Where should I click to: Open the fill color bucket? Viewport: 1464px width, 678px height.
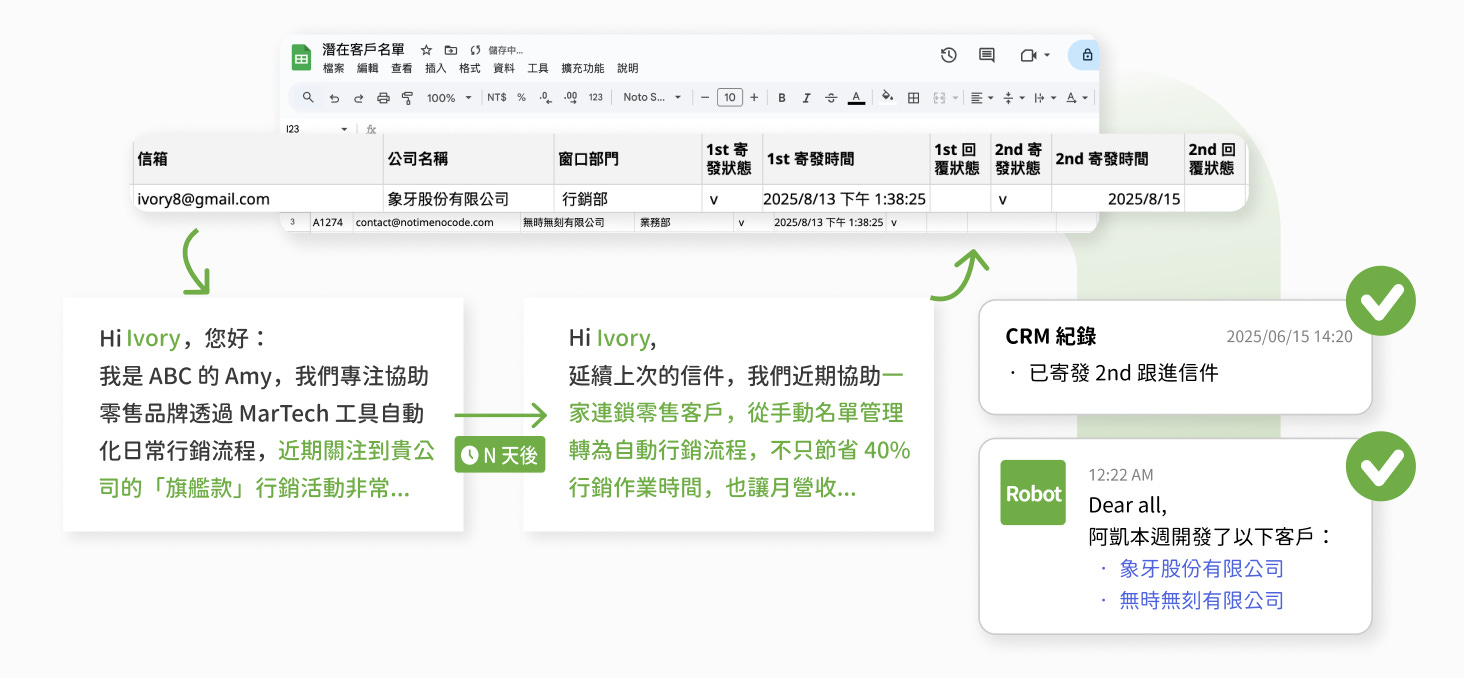point(888,97)
